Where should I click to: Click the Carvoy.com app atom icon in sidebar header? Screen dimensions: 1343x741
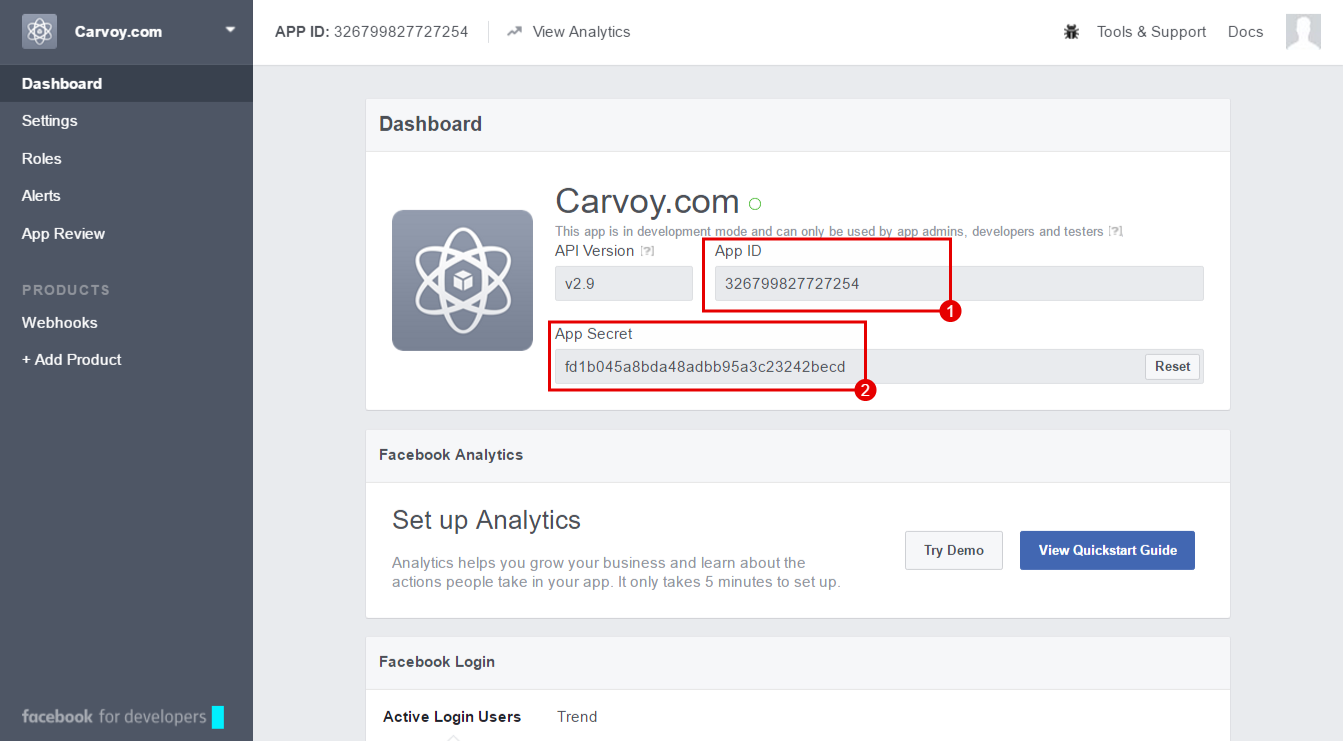tap(40, 32)
